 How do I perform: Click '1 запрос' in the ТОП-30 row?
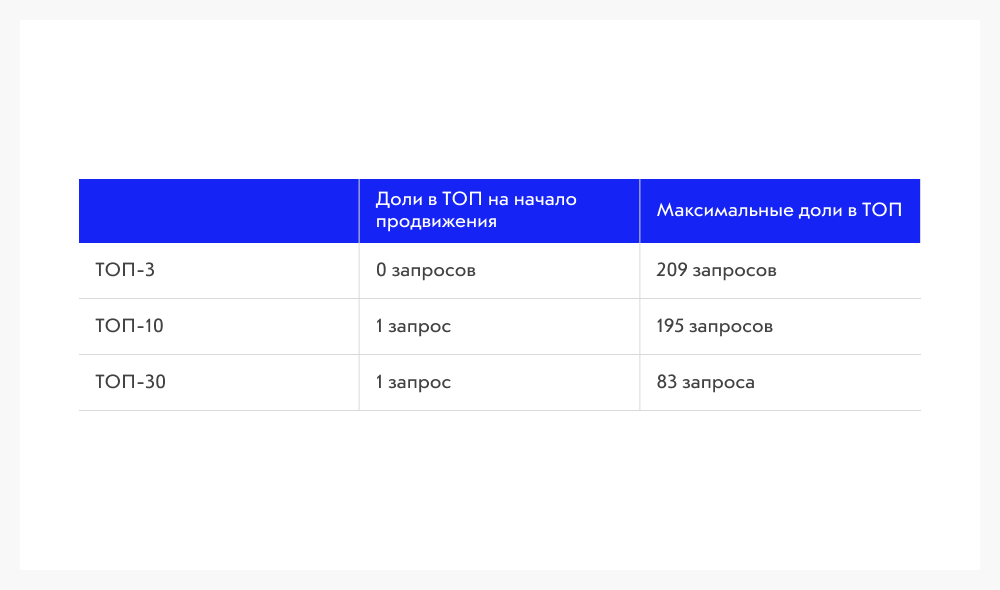413,383
